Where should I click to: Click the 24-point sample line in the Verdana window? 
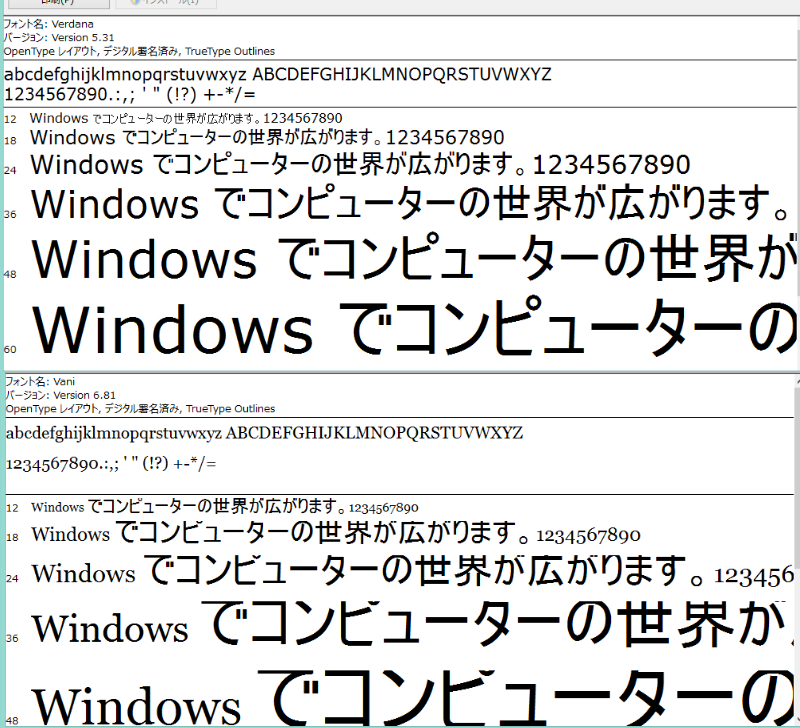(x=360, y=165)
